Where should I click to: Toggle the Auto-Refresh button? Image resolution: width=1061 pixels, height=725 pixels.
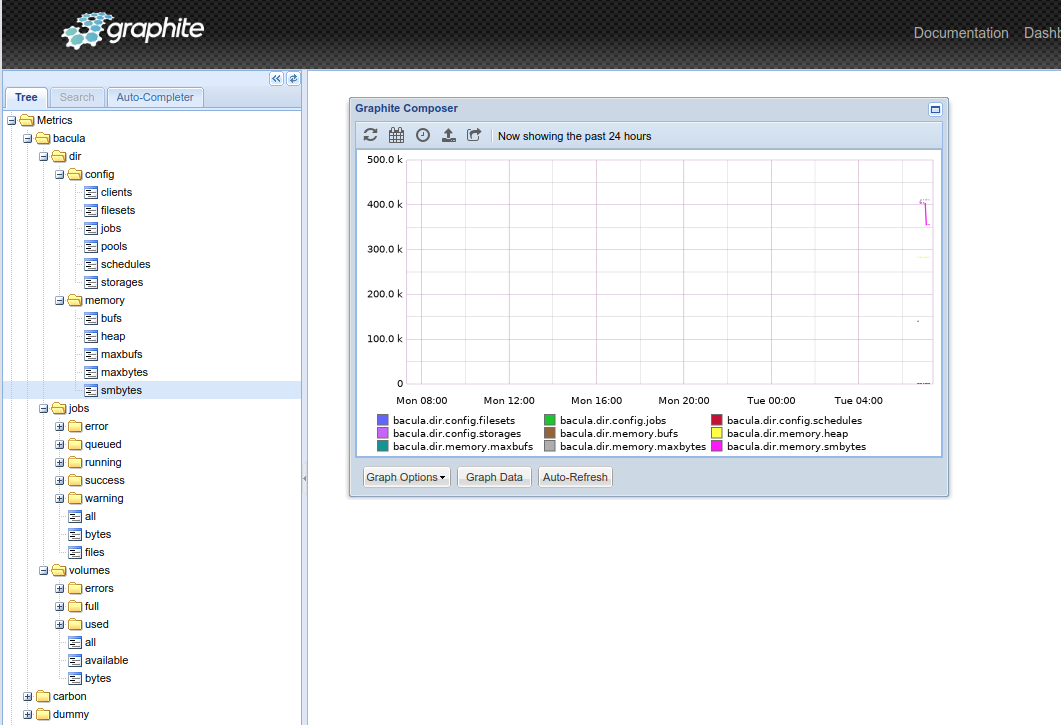(x=575, y=477)
